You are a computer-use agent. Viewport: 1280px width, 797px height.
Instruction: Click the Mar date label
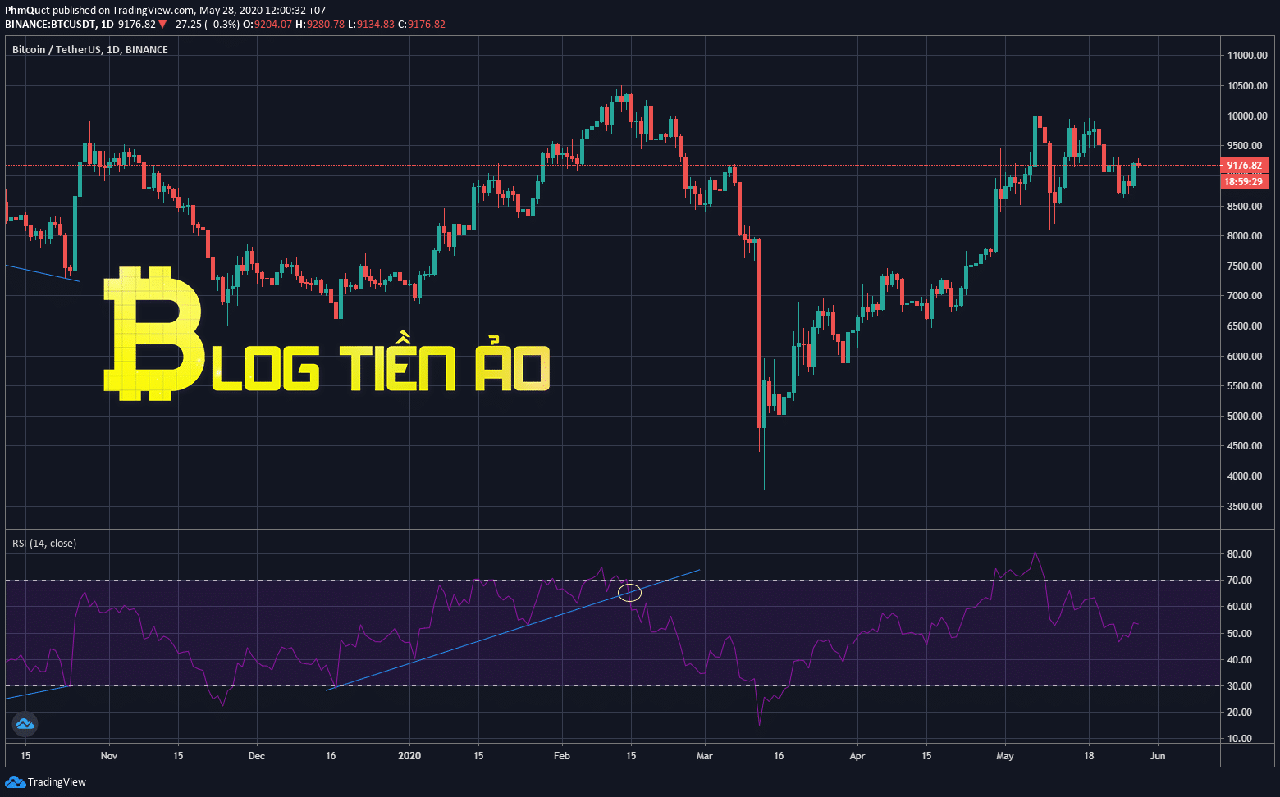(x=704, y=757)
